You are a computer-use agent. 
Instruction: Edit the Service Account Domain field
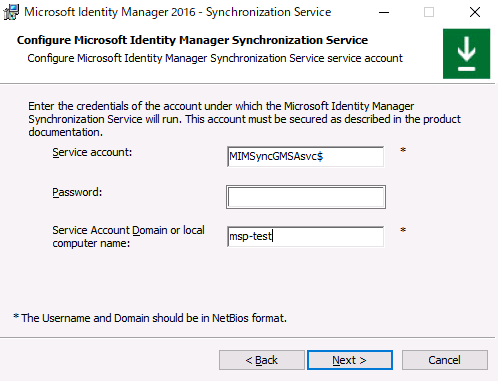click(305, 236)
